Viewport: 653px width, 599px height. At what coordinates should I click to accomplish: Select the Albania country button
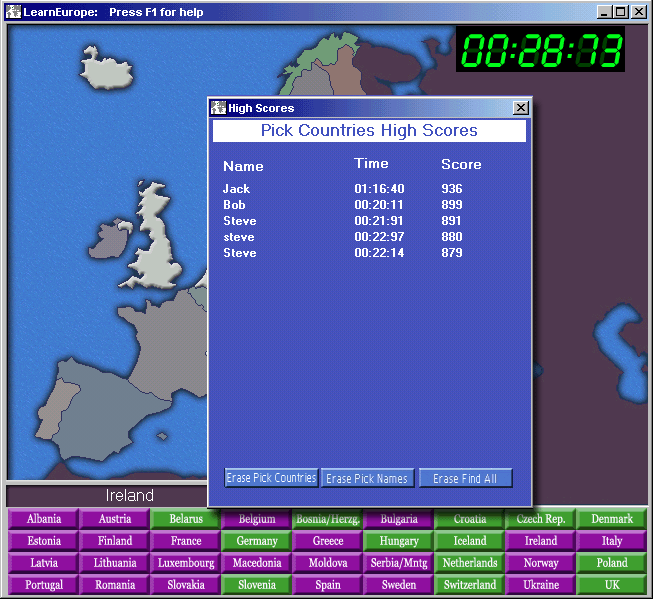[x=44, y=519]
